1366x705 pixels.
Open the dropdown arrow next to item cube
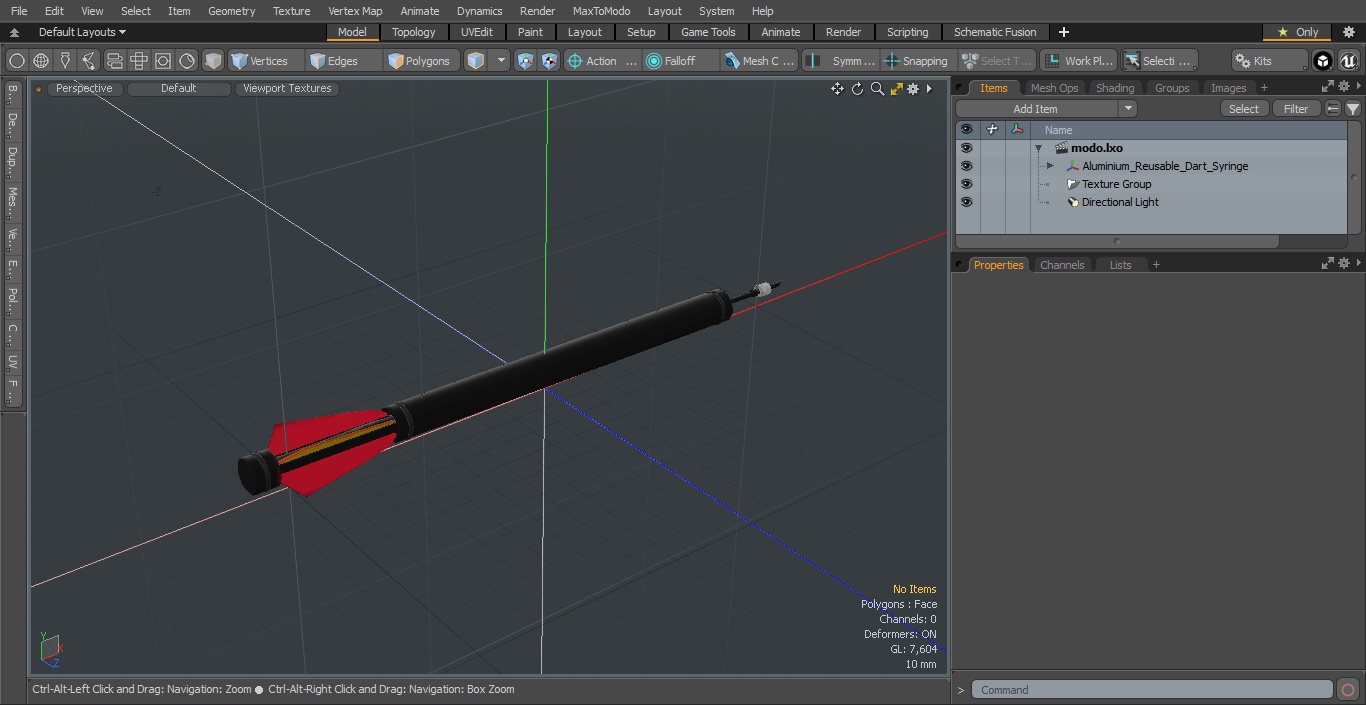point(502,61)
